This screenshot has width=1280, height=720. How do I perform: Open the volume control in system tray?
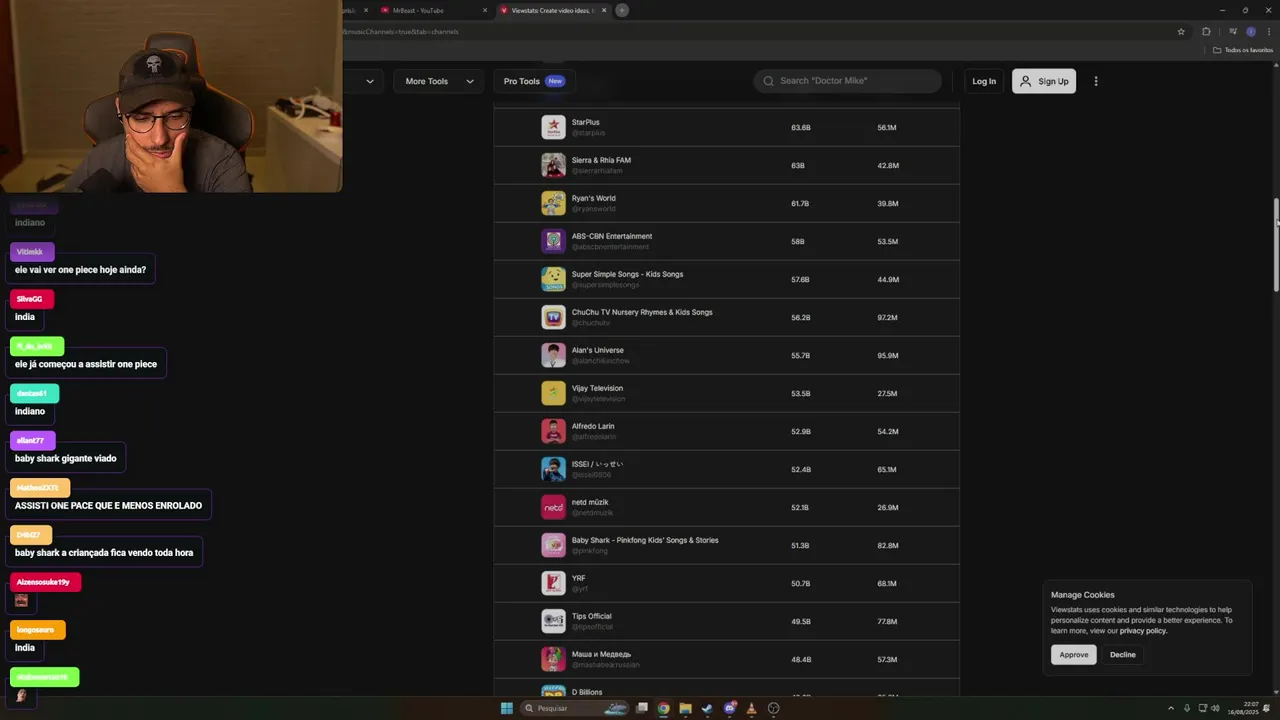point(1215,708)
